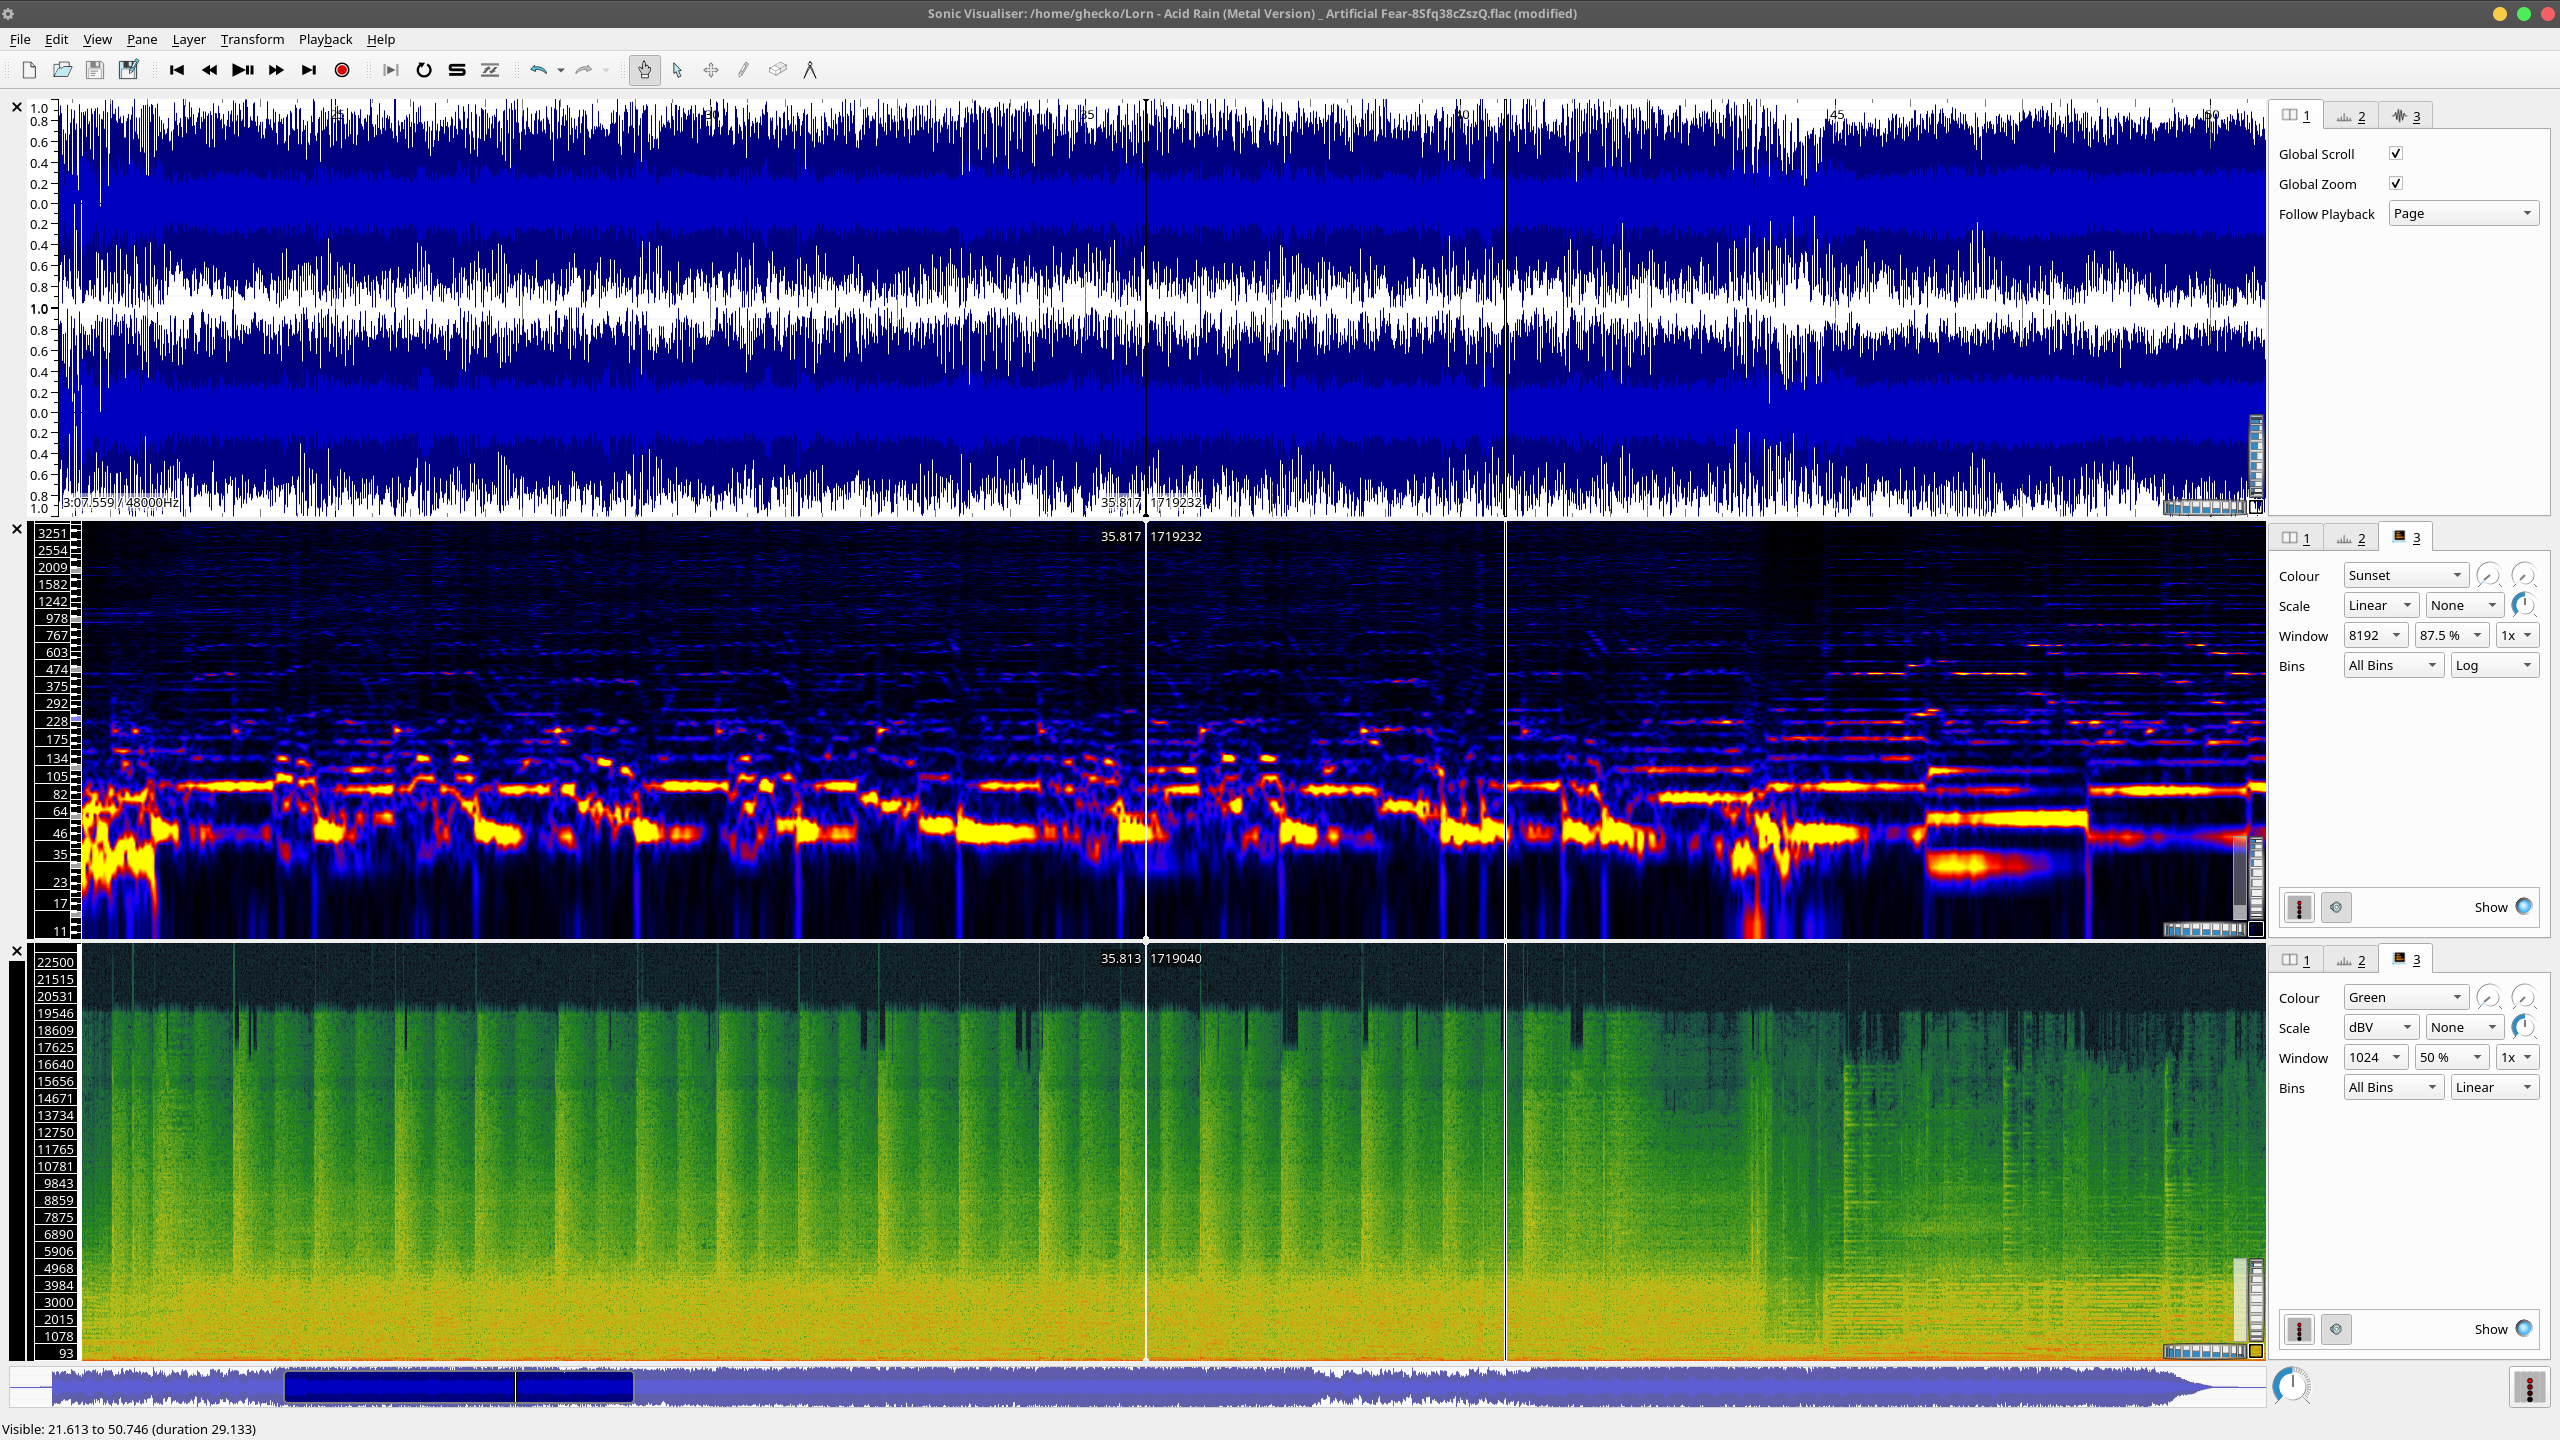The image size is (2560, 1440).
Task: Toggle the Global Zoom checkbox
Action: coord(2396,183)
